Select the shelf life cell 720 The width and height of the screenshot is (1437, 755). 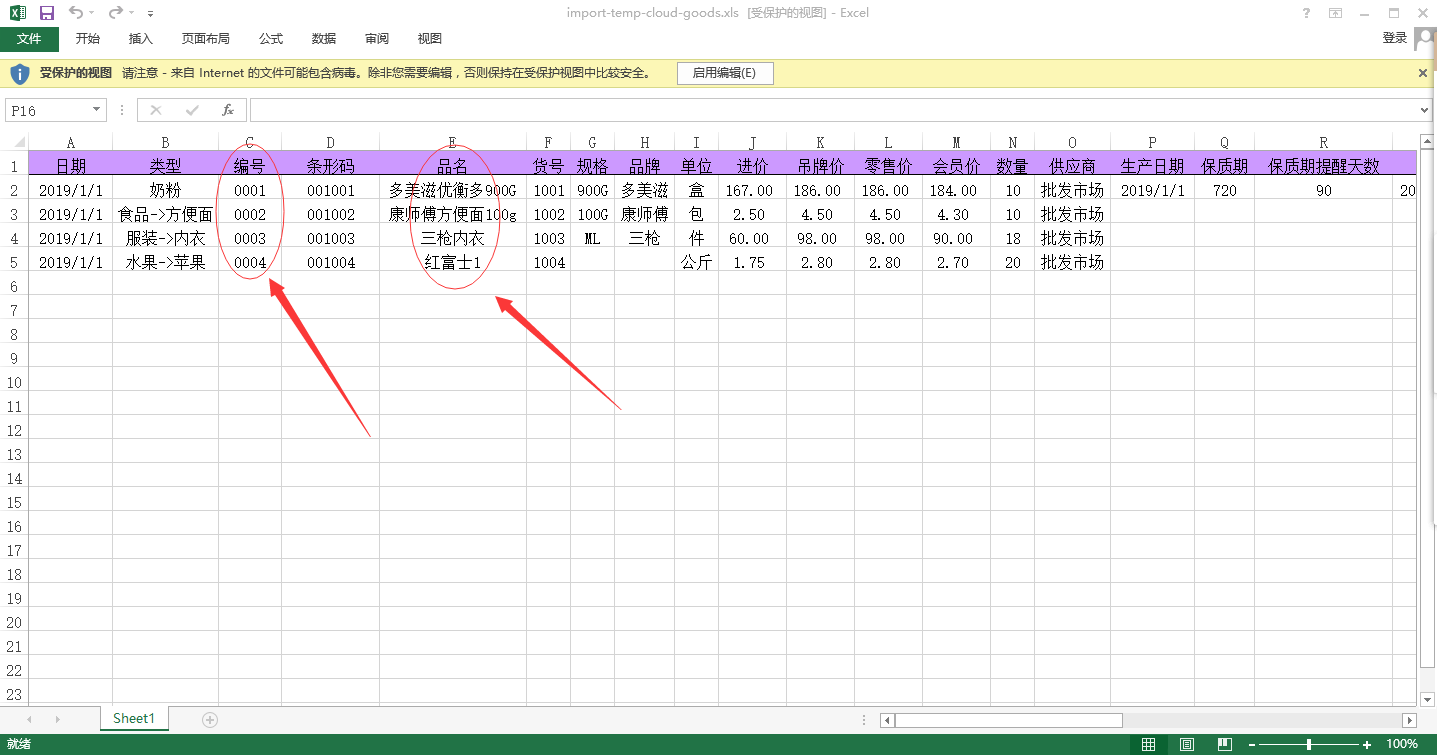click(1224, 190)
